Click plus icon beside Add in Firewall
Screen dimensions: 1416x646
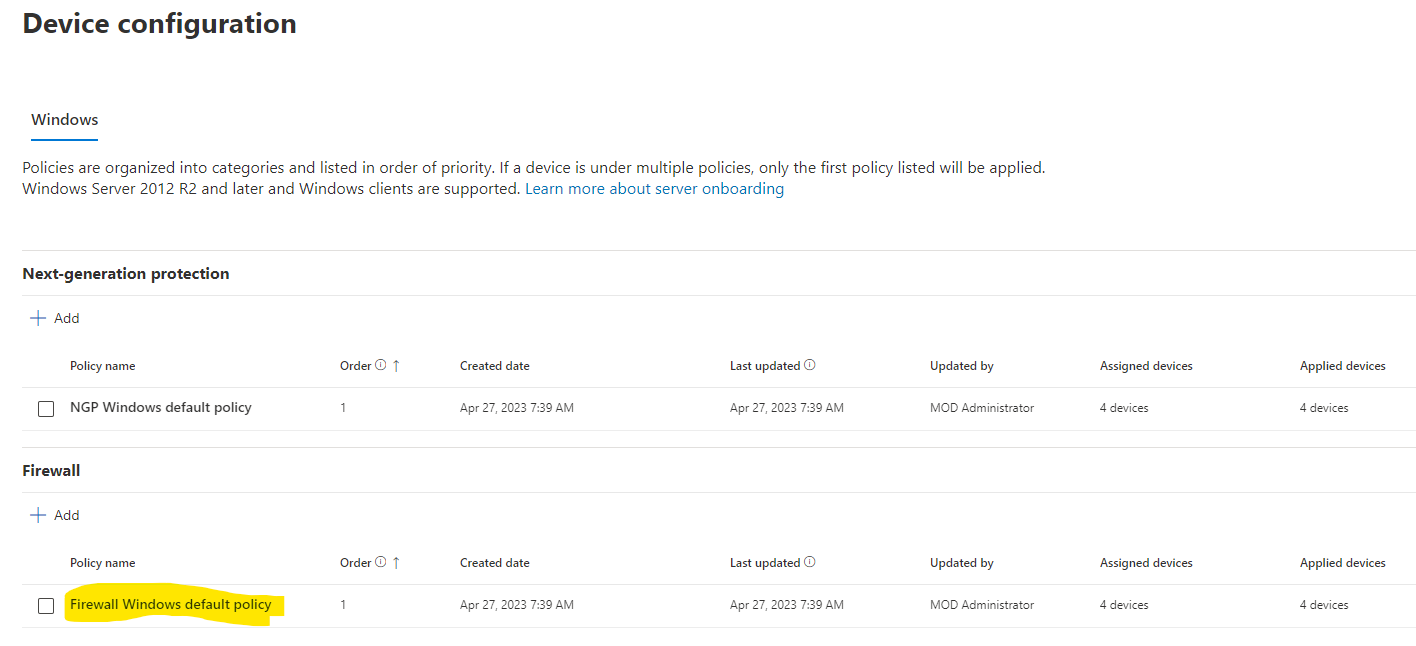(38, 515)
